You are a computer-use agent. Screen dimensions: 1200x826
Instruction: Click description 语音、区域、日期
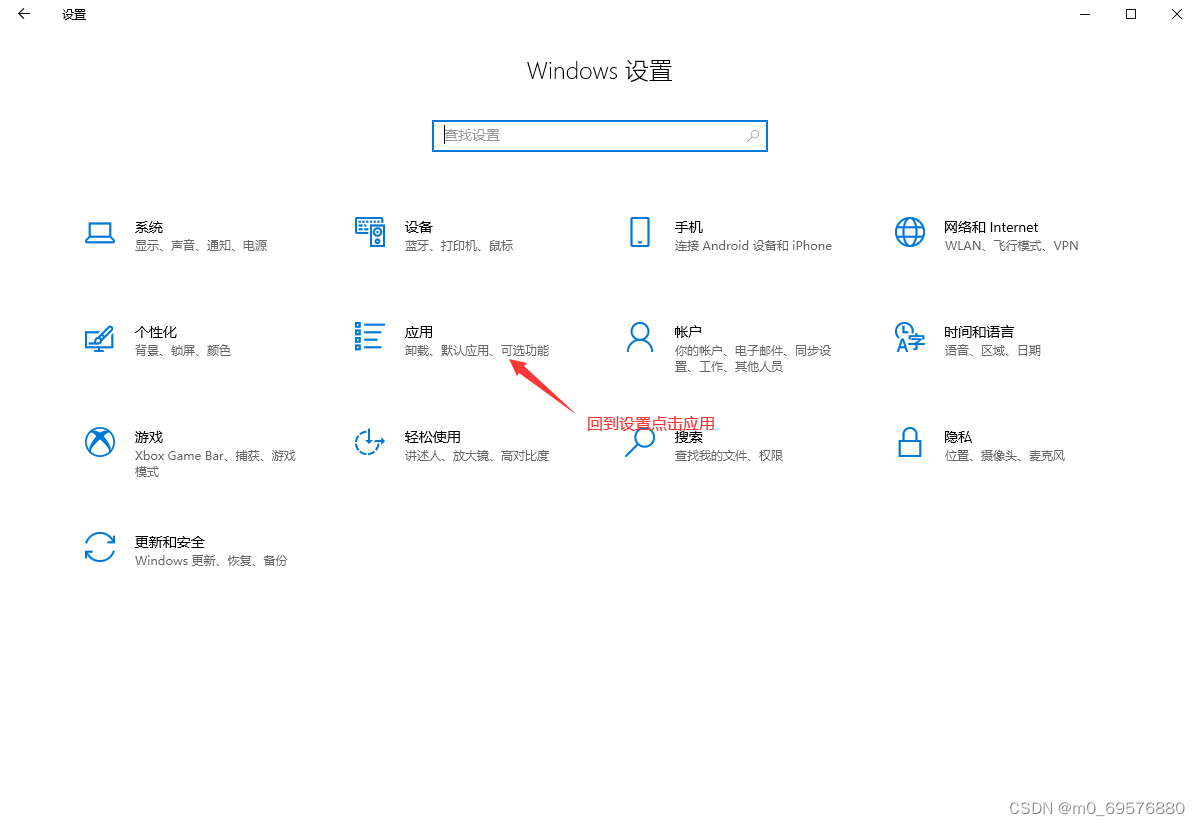click(992, 351)
